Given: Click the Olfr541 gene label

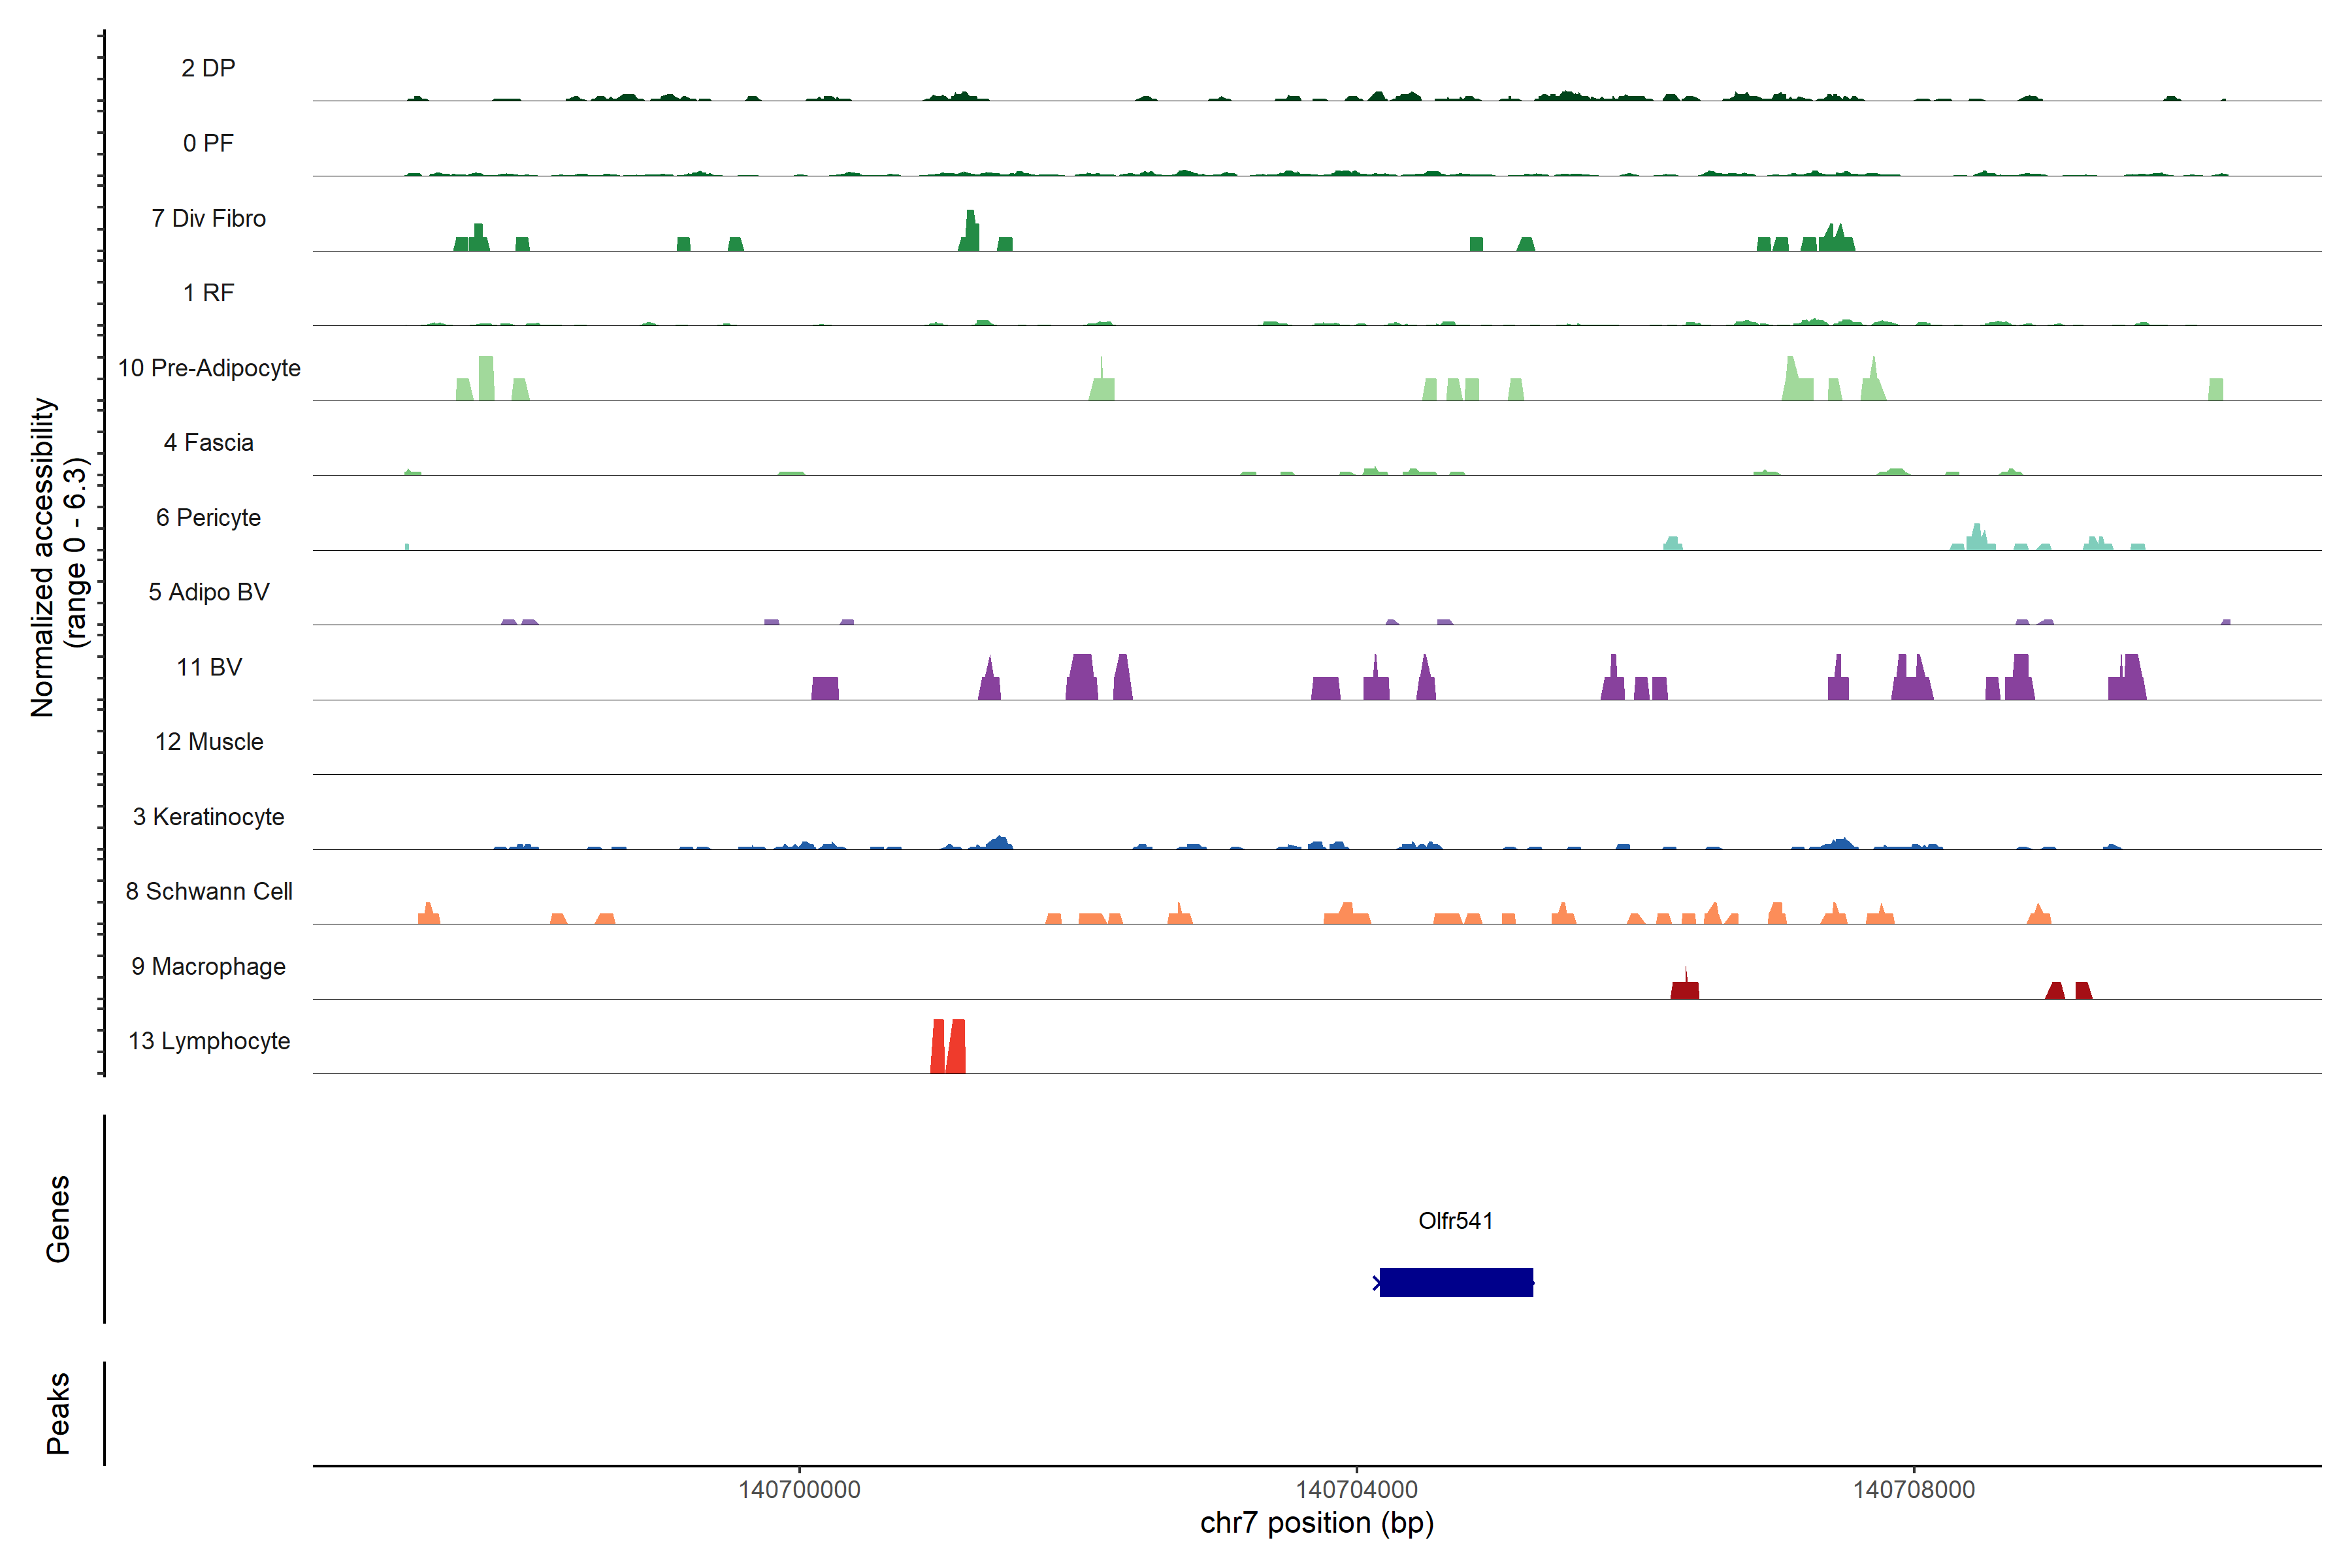Looking at the screenshot, I should pos(1455,1220).
